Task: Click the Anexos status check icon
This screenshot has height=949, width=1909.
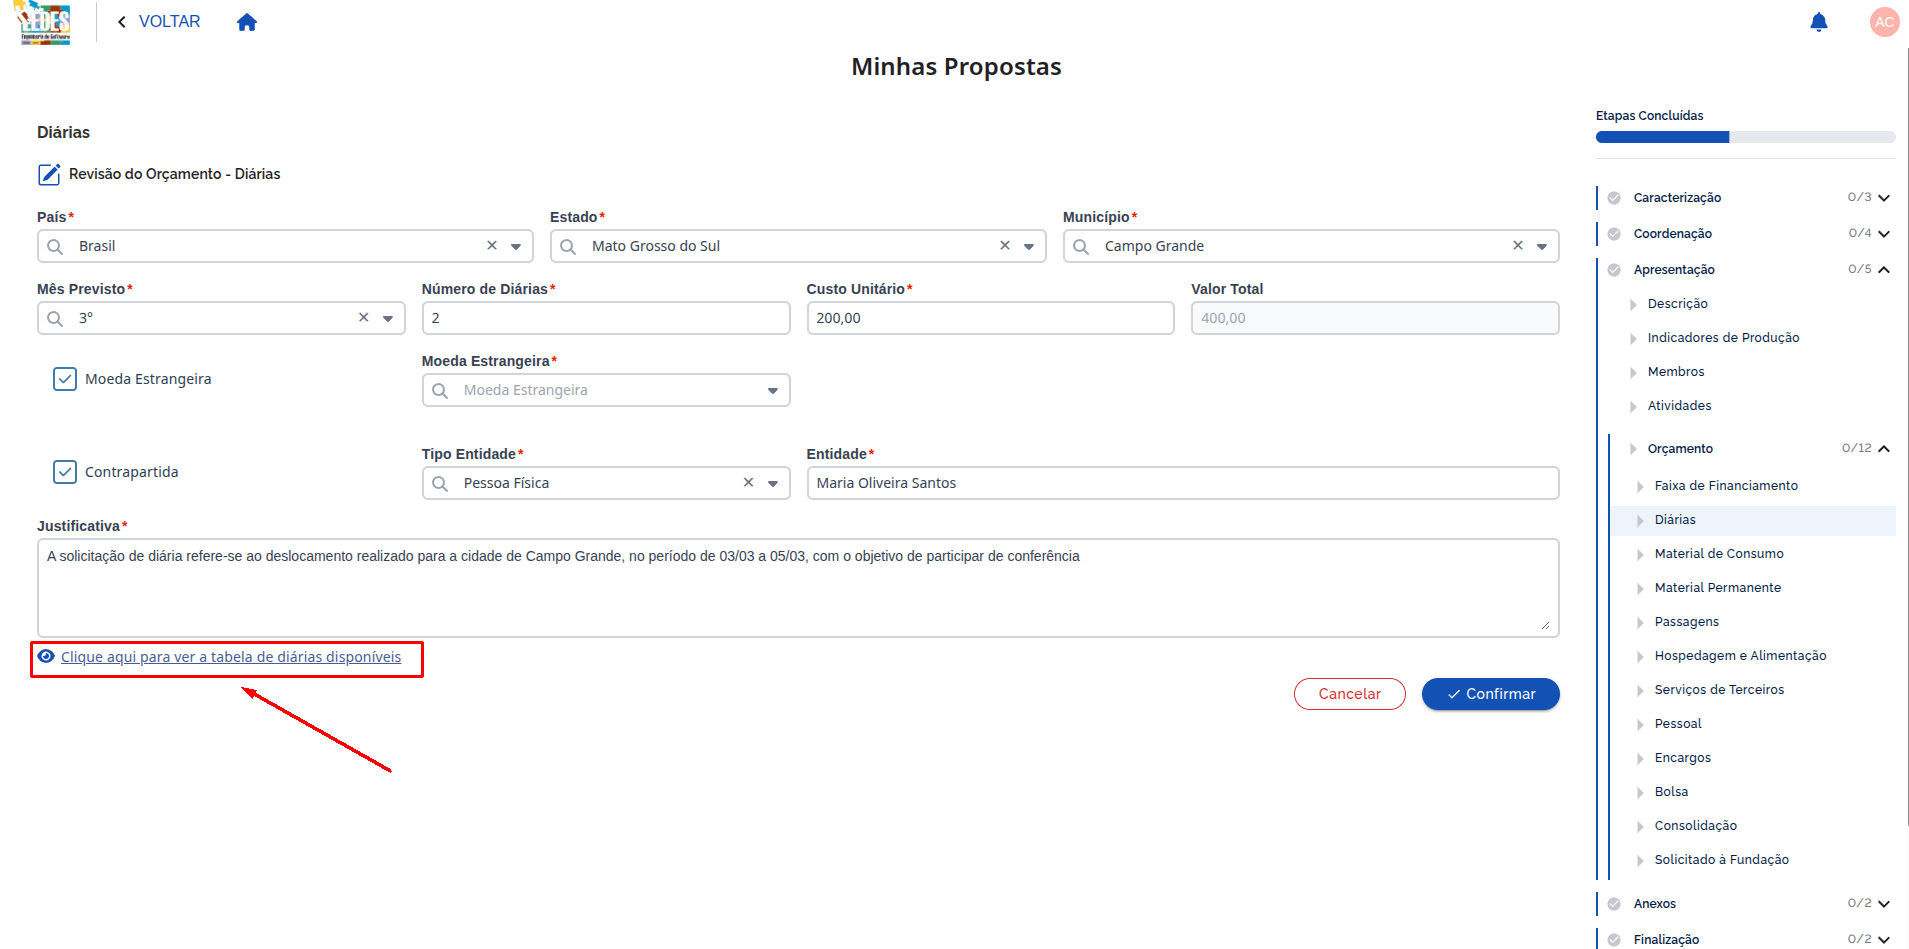Action: (1614, 904)
